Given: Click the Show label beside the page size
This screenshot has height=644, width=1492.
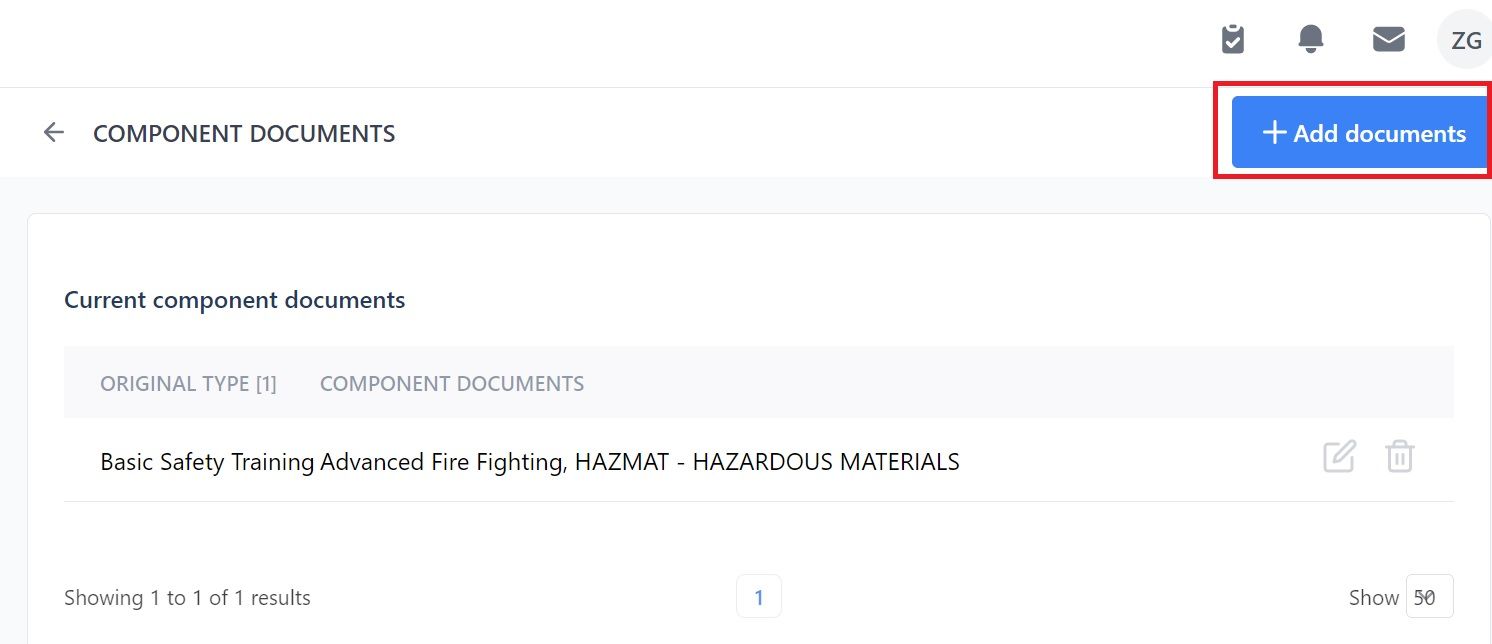Looking at the screenshot, I should click(1374, 598).
